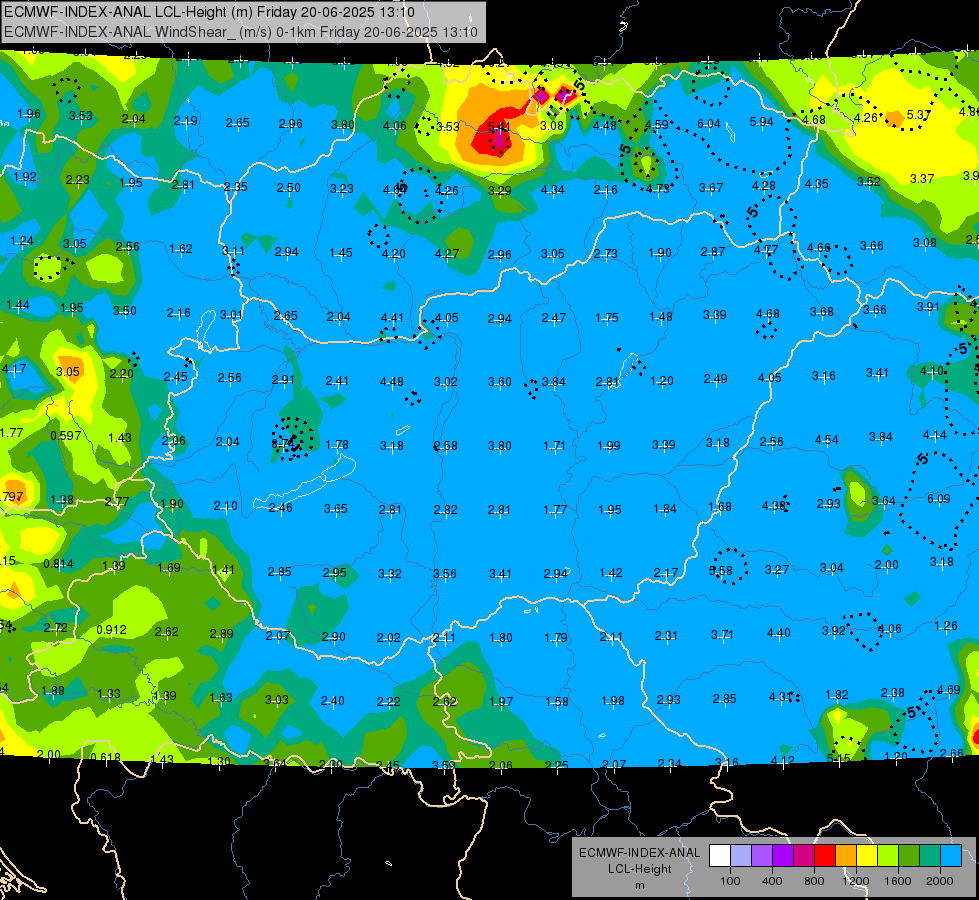This screenshot has width=979, height=900.
Task: Click the wind shear value 6.04
Action: point(709,124)
